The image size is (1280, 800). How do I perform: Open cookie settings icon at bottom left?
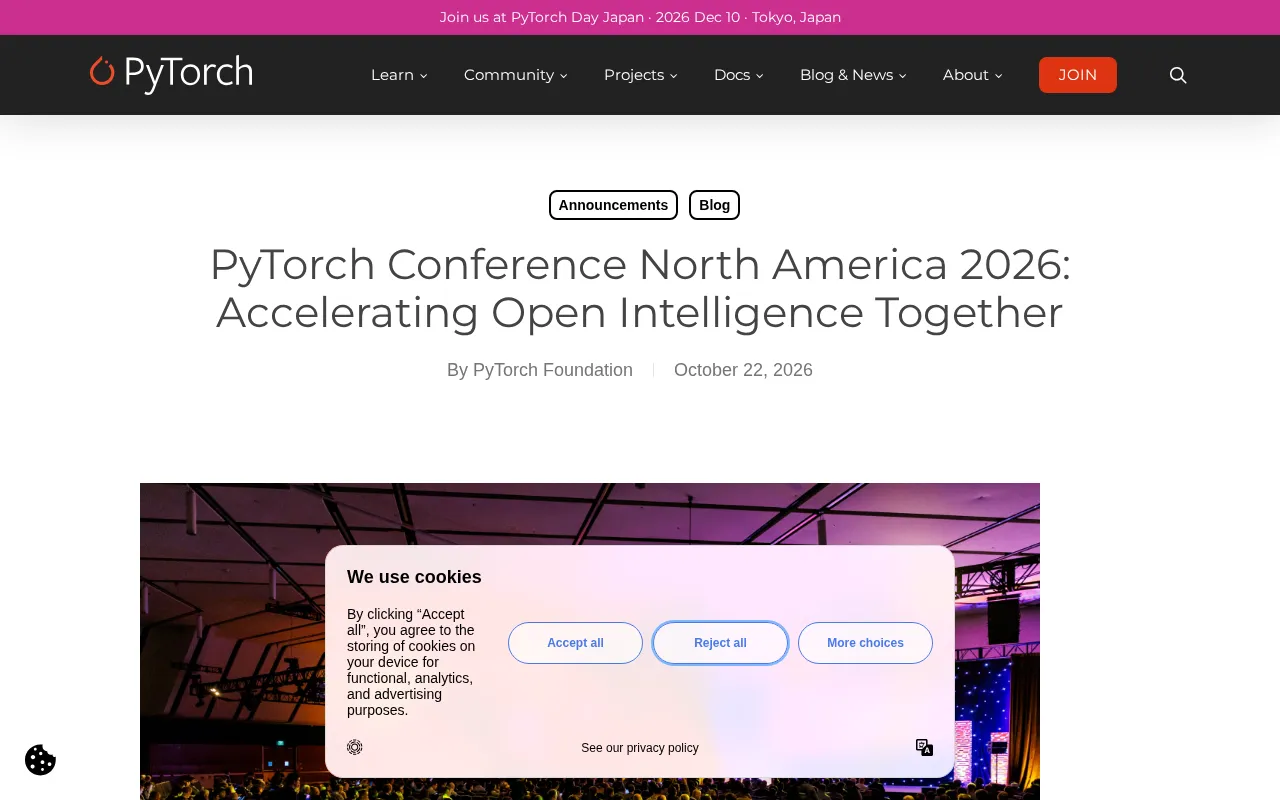[x=40, y=760]
